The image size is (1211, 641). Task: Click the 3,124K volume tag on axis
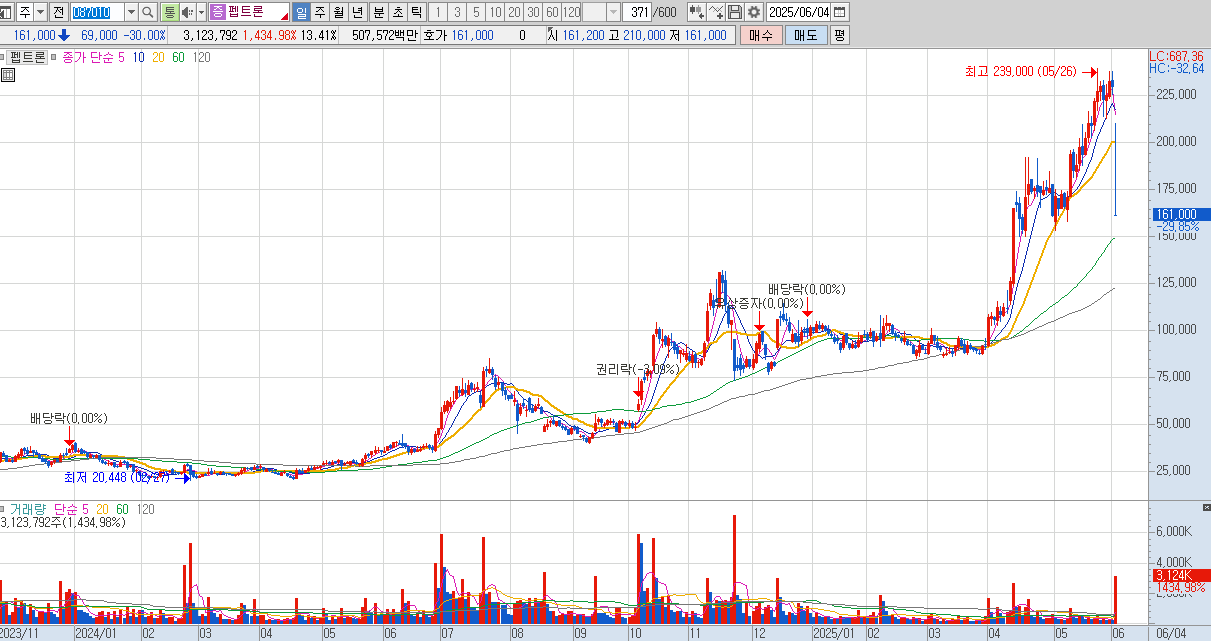[1180, 576]
